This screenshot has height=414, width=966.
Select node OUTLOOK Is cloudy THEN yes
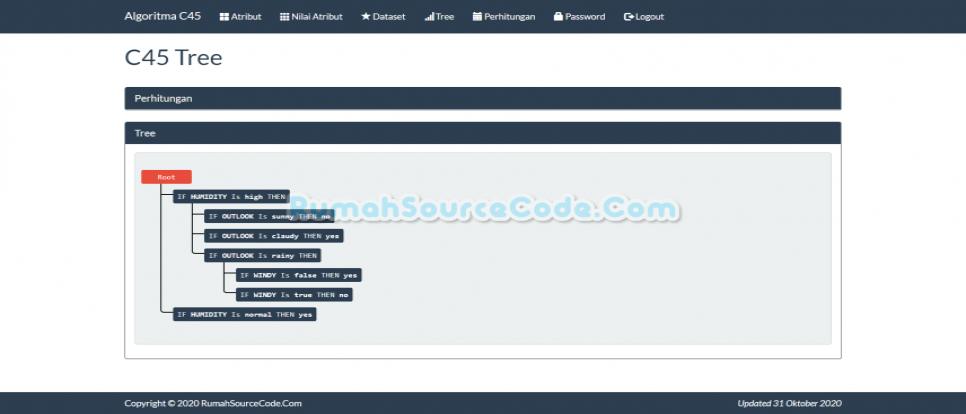(x=274, y=236)
